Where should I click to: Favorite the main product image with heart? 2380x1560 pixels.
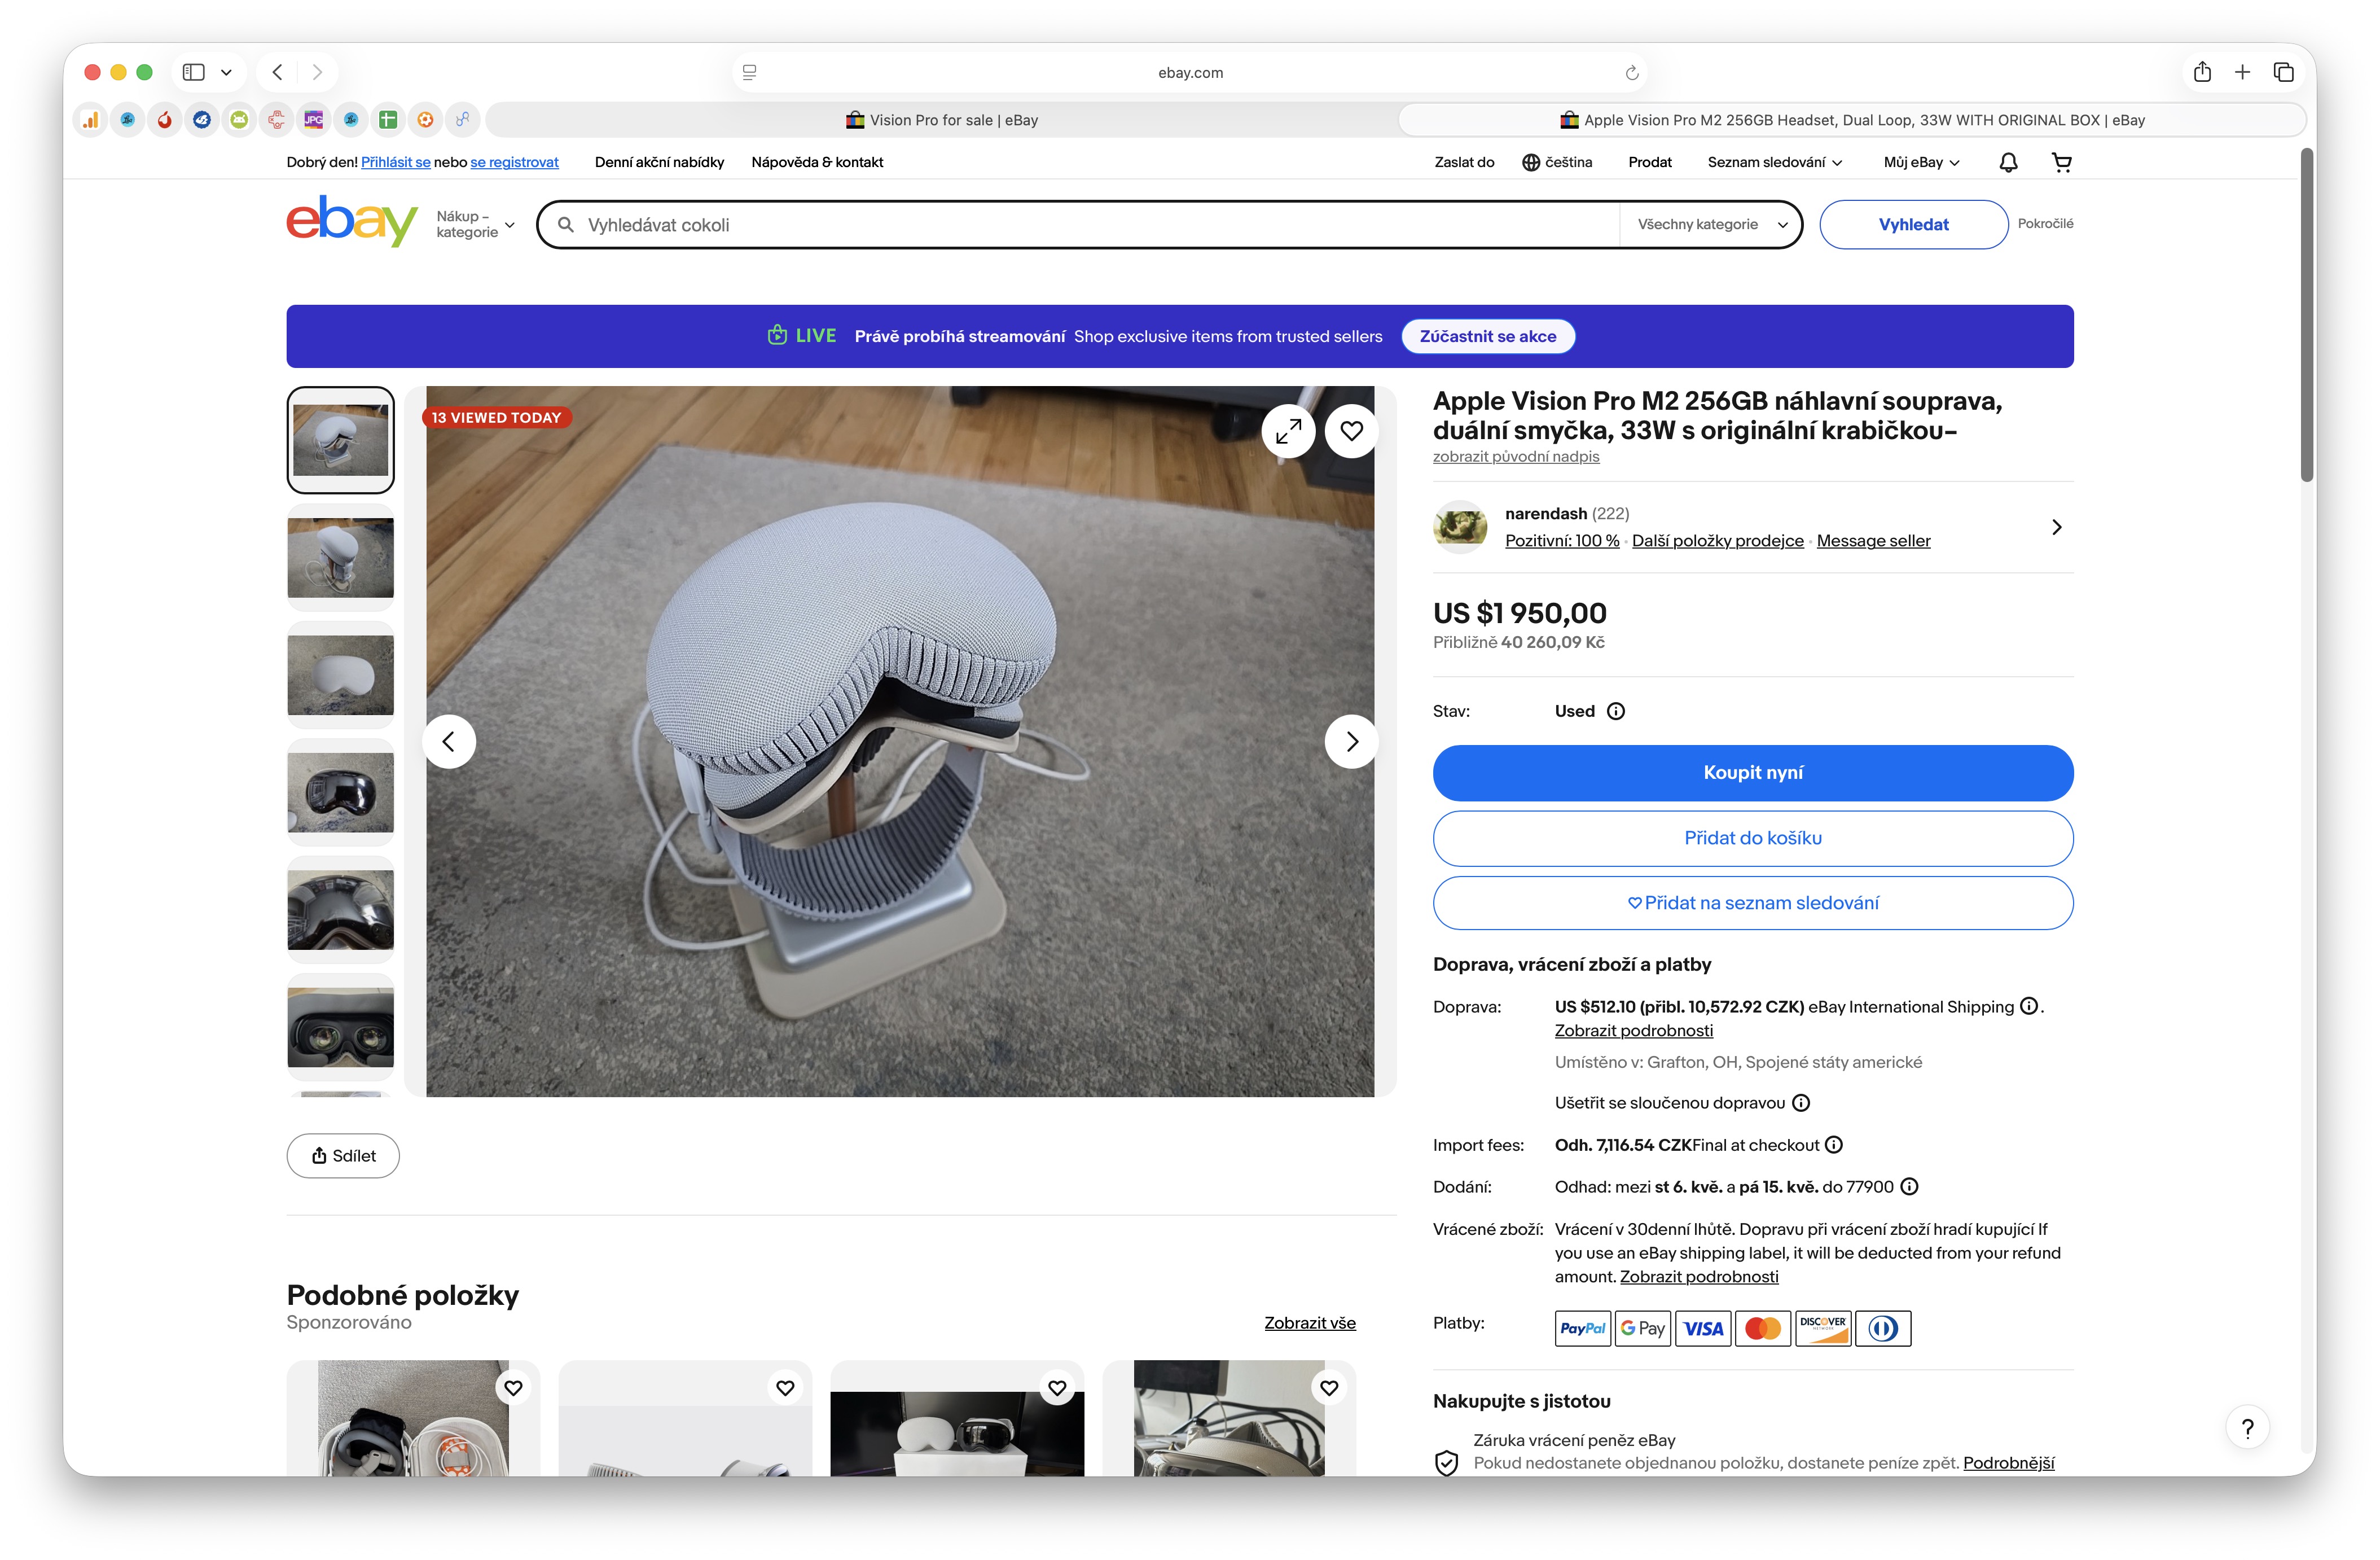tap(1351, 431)
